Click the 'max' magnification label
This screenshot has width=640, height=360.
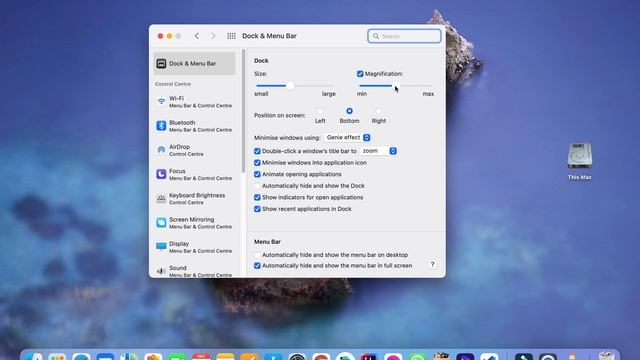click(x=428, y=94)
